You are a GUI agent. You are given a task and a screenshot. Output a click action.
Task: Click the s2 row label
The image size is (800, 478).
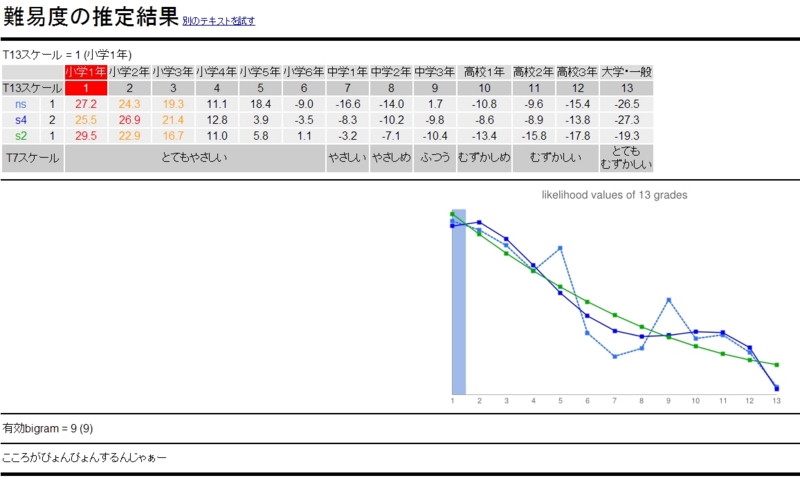click(x=20, y=136)
